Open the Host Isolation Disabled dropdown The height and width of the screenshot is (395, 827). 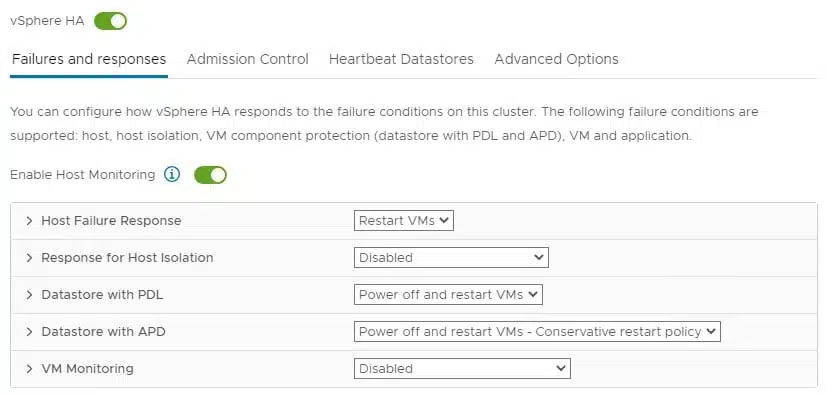click(x=451, y=258)
